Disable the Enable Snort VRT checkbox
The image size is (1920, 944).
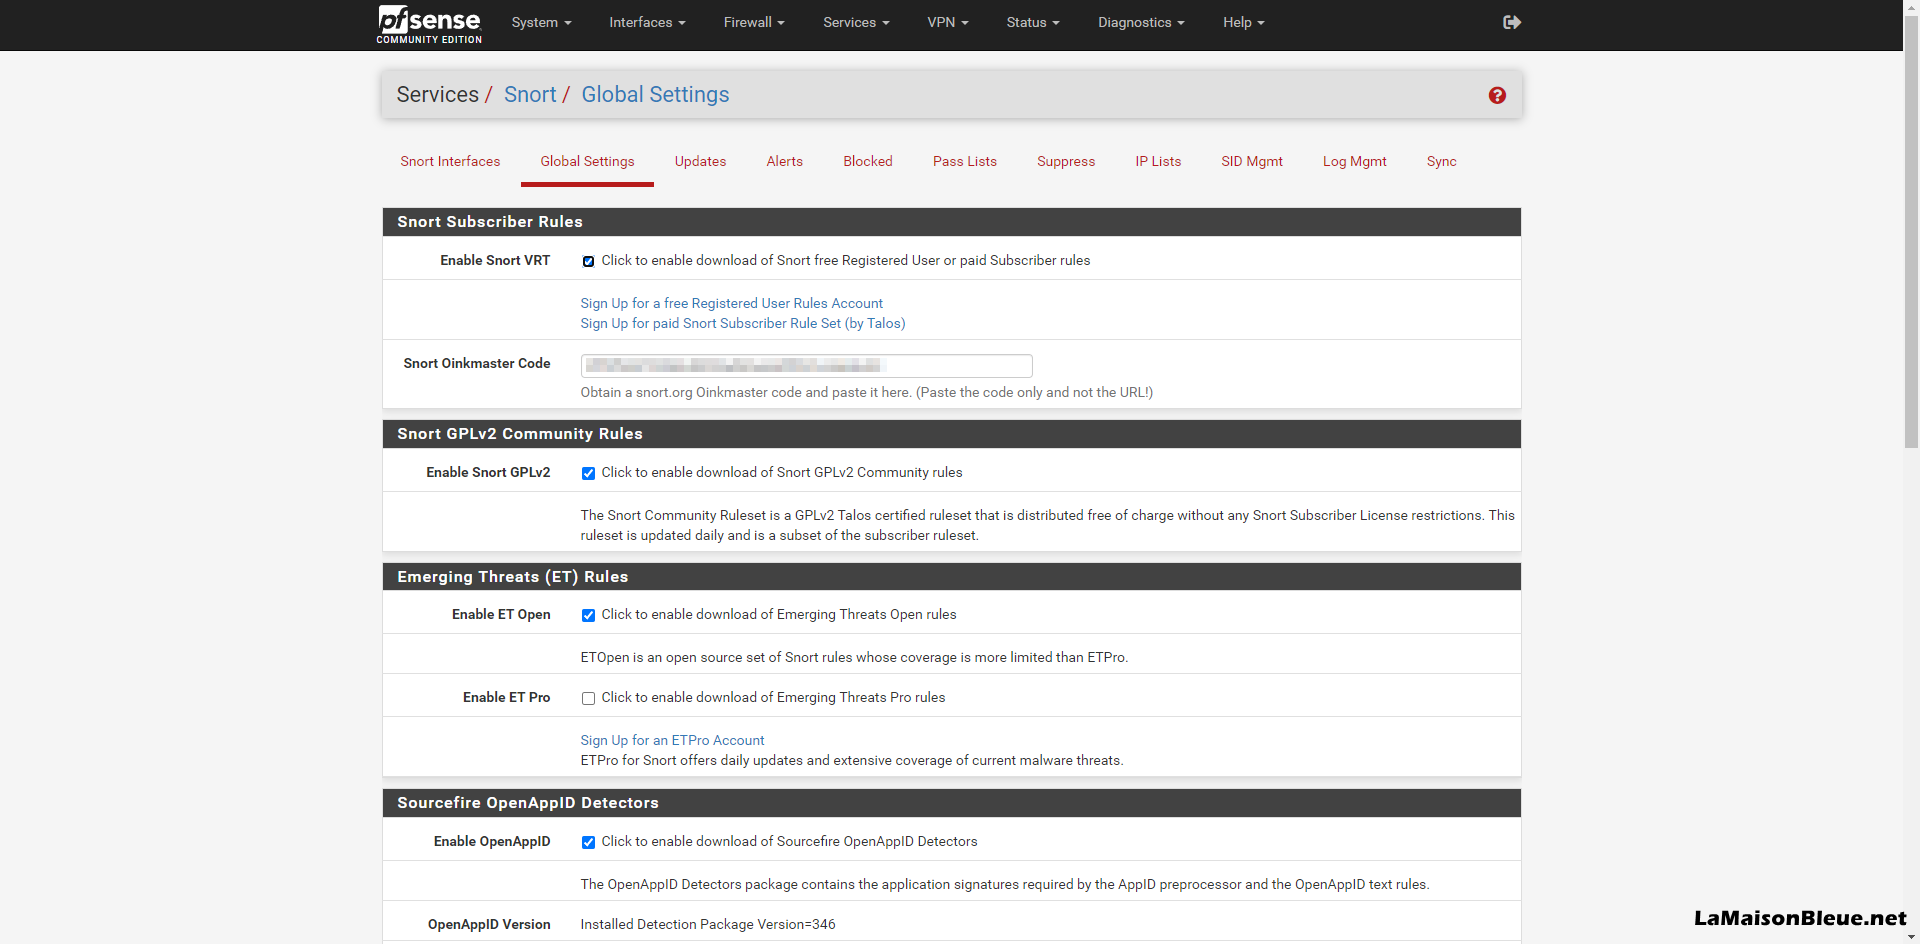pos(588,261)
